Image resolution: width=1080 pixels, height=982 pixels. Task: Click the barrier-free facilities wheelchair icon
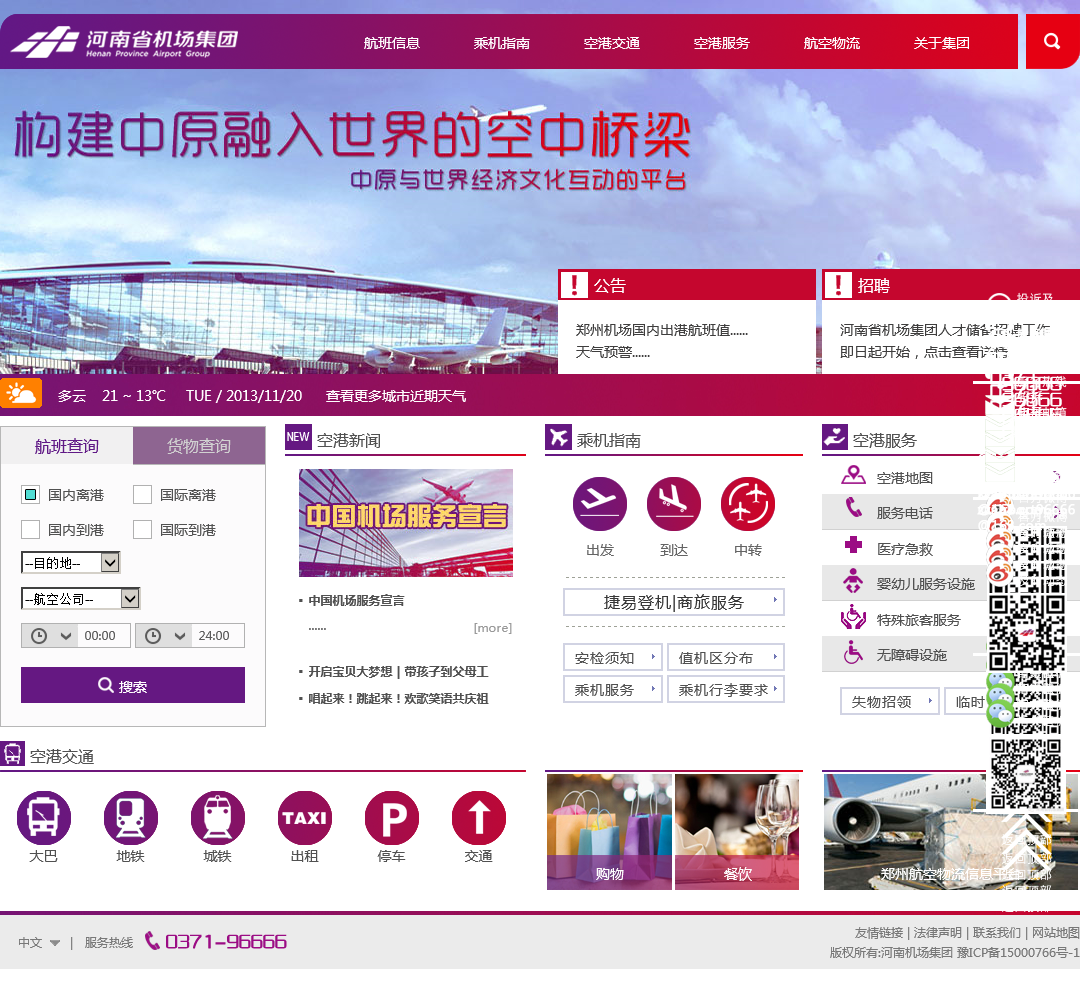[853, 652]
